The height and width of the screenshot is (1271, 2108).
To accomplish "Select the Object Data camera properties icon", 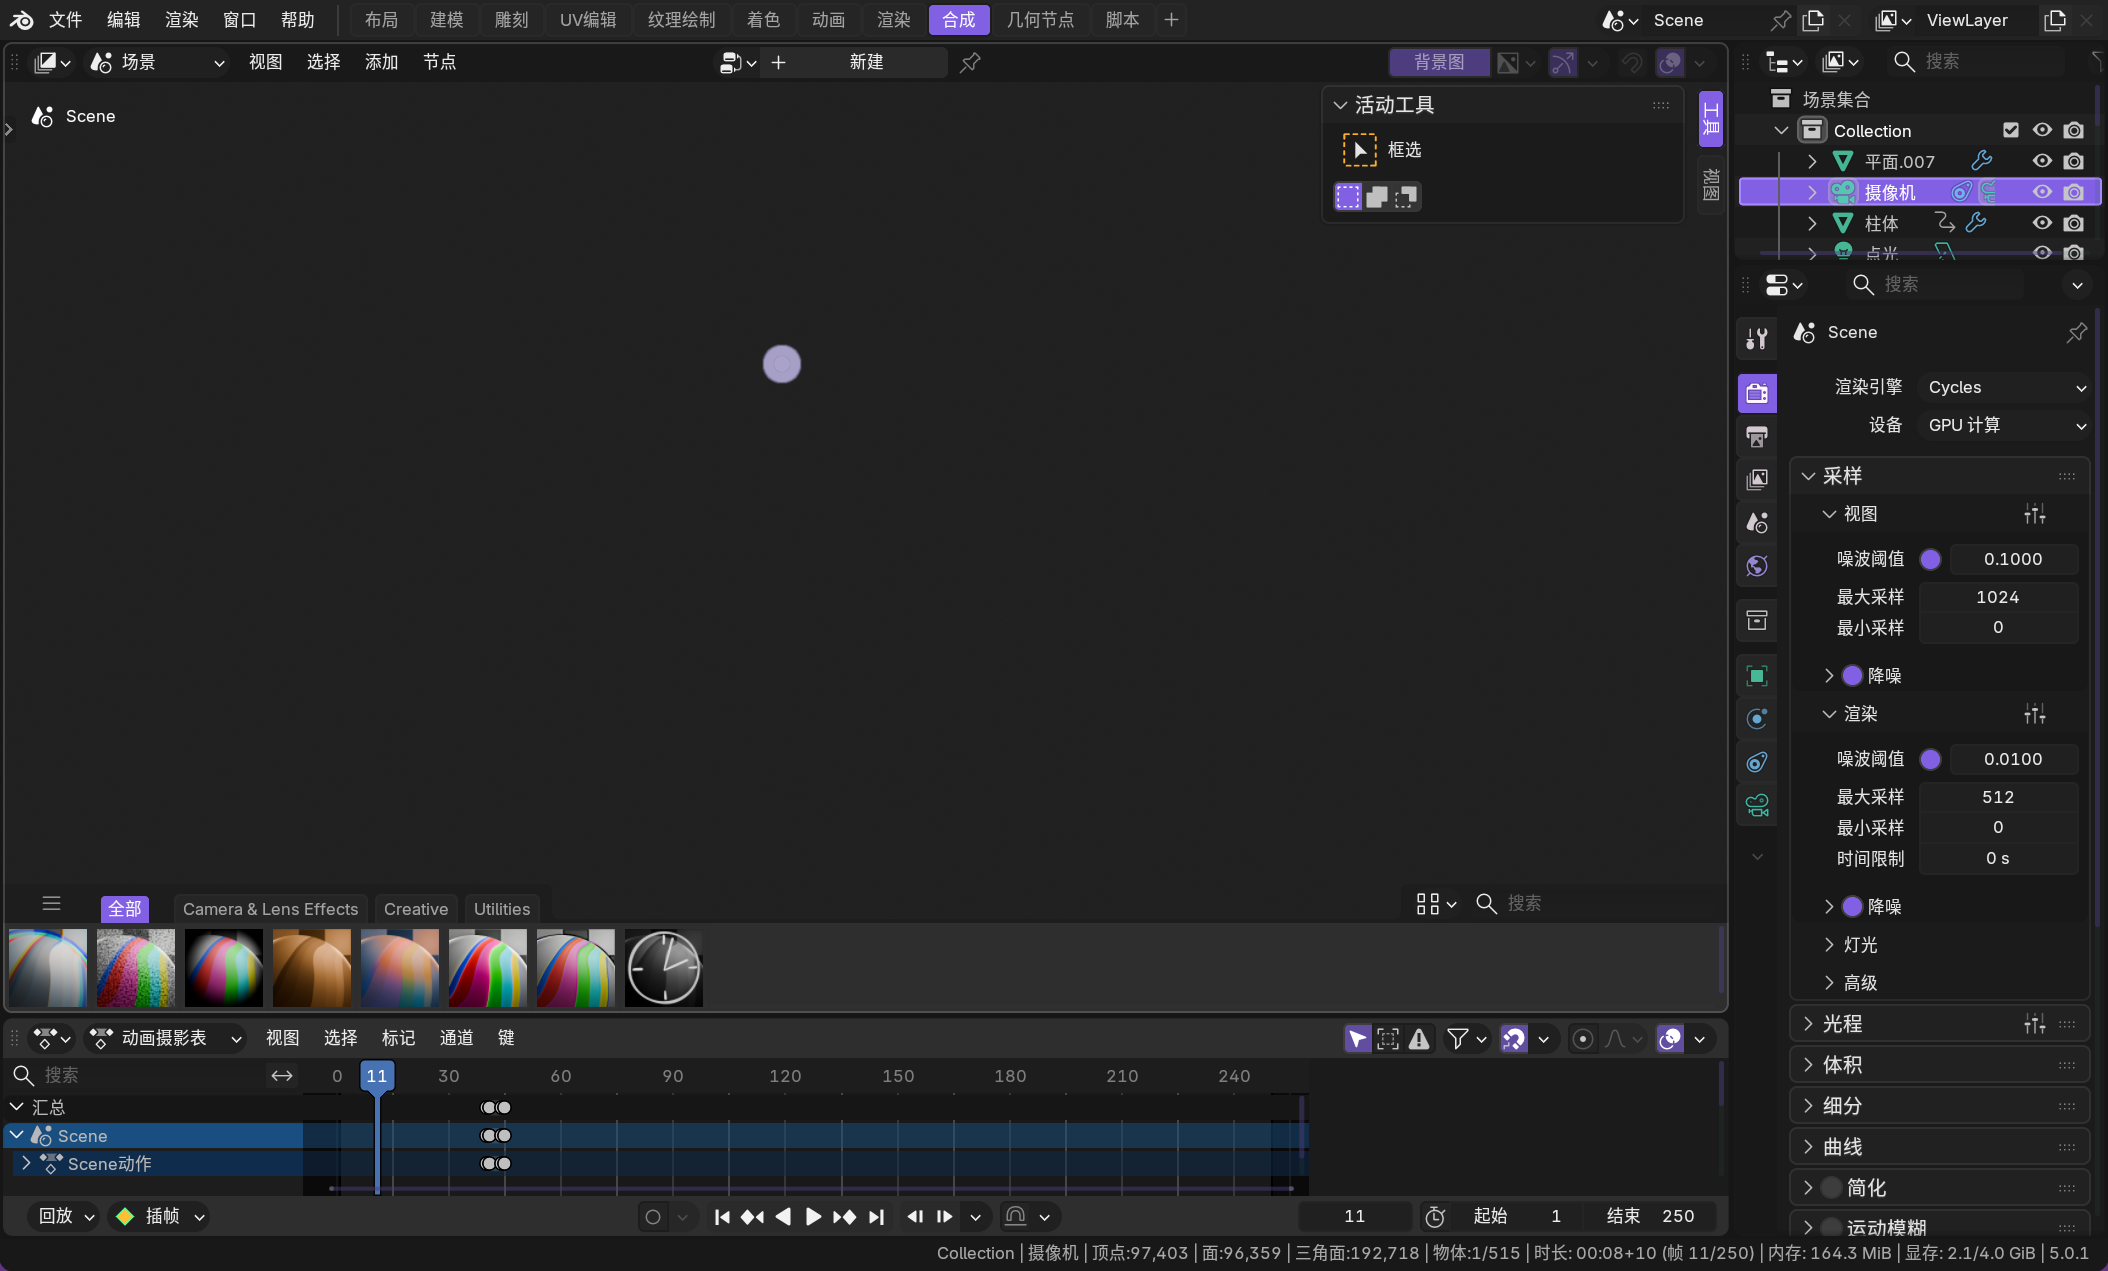I will coord(1757,805).
